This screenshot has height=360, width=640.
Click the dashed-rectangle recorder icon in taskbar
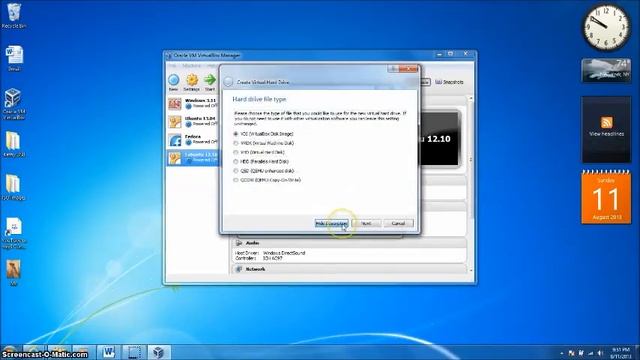point(134,352)
